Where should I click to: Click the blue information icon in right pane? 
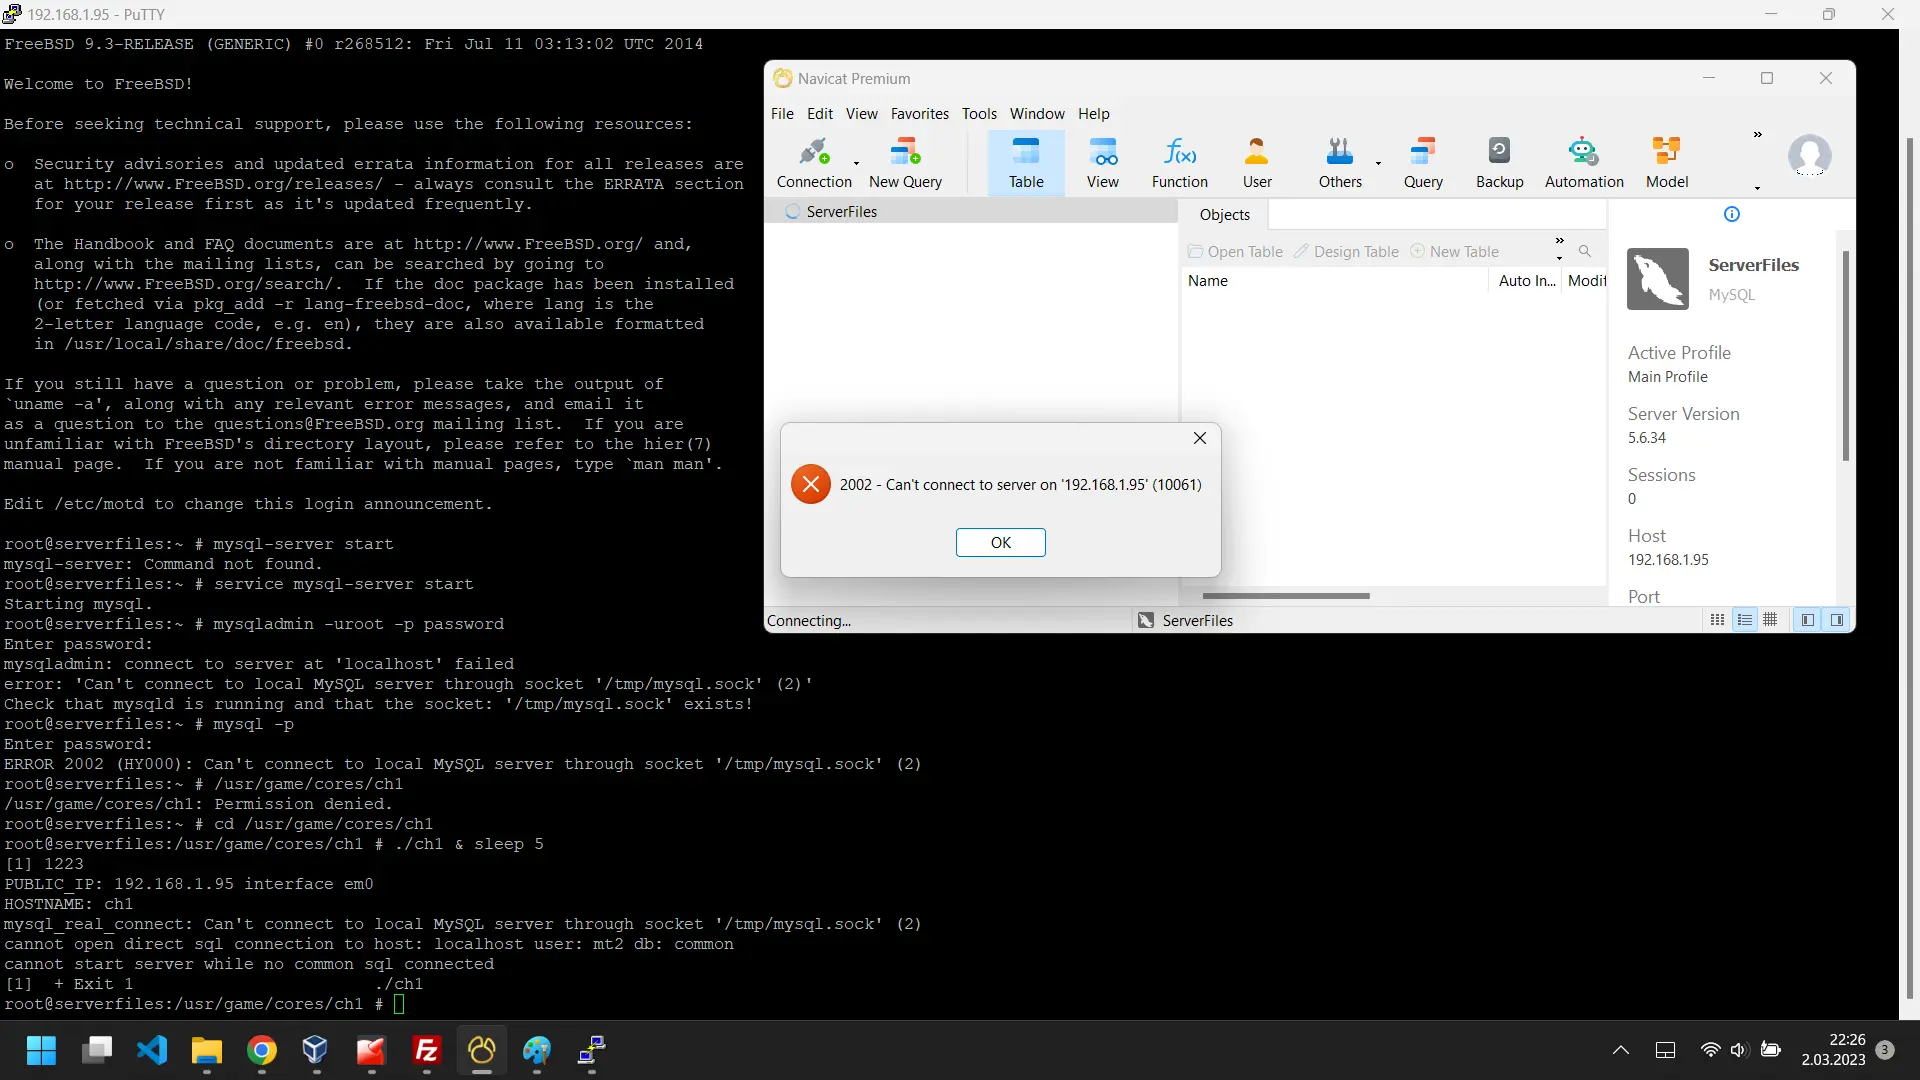click(x=1732, y=214)
